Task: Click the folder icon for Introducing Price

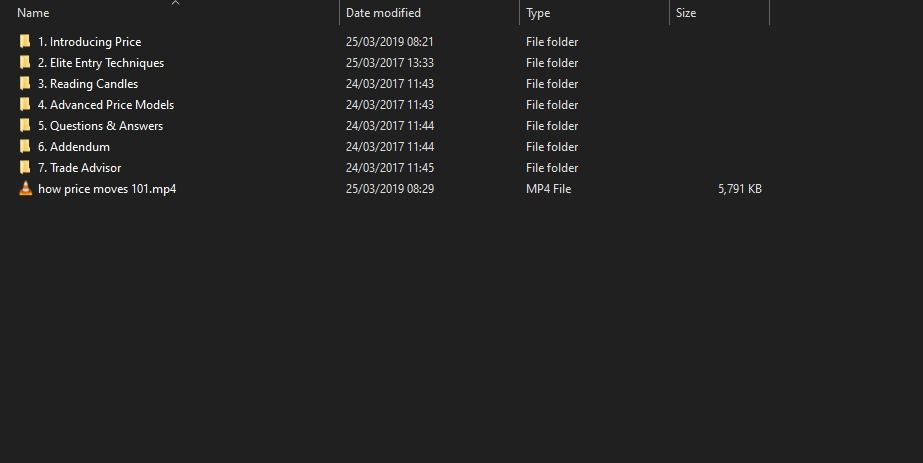Action: (x=25, y=42)
